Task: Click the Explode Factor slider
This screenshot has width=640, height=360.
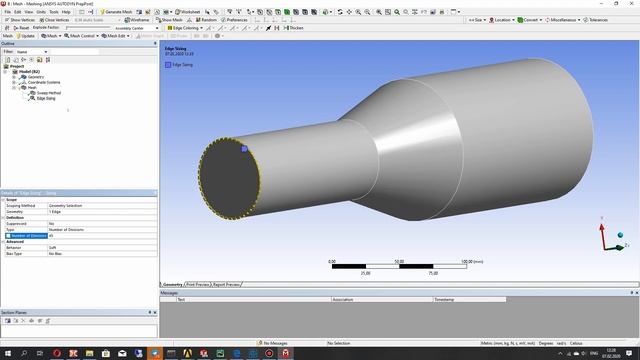Action: coord(88,28)
